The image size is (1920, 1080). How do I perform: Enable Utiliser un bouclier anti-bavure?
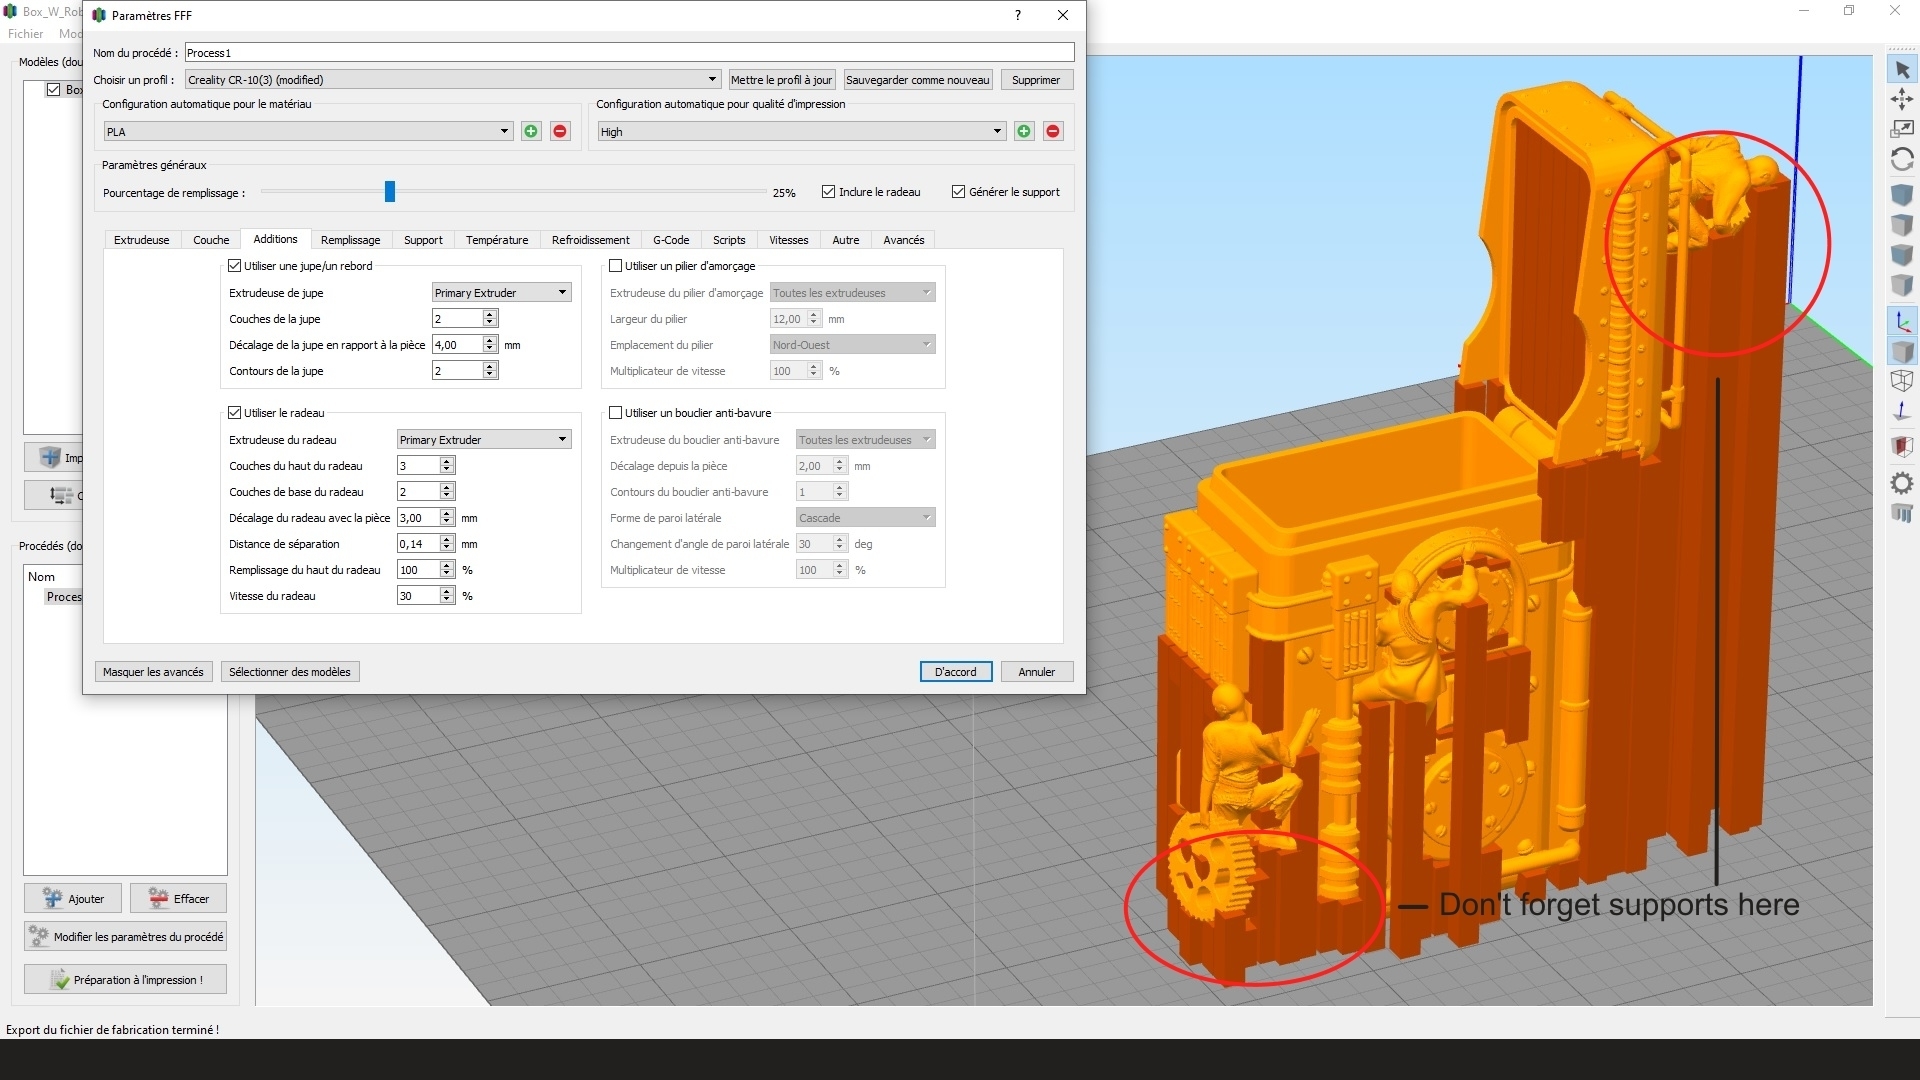[x=616, y=413]
